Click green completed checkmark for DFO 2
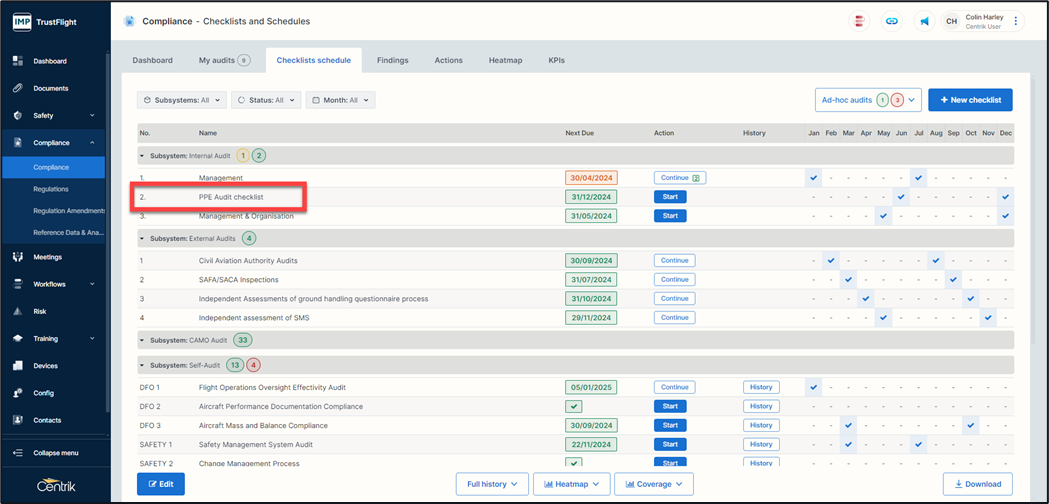The width and height of the screenshot is (1049, 504). tap(574, 407)
